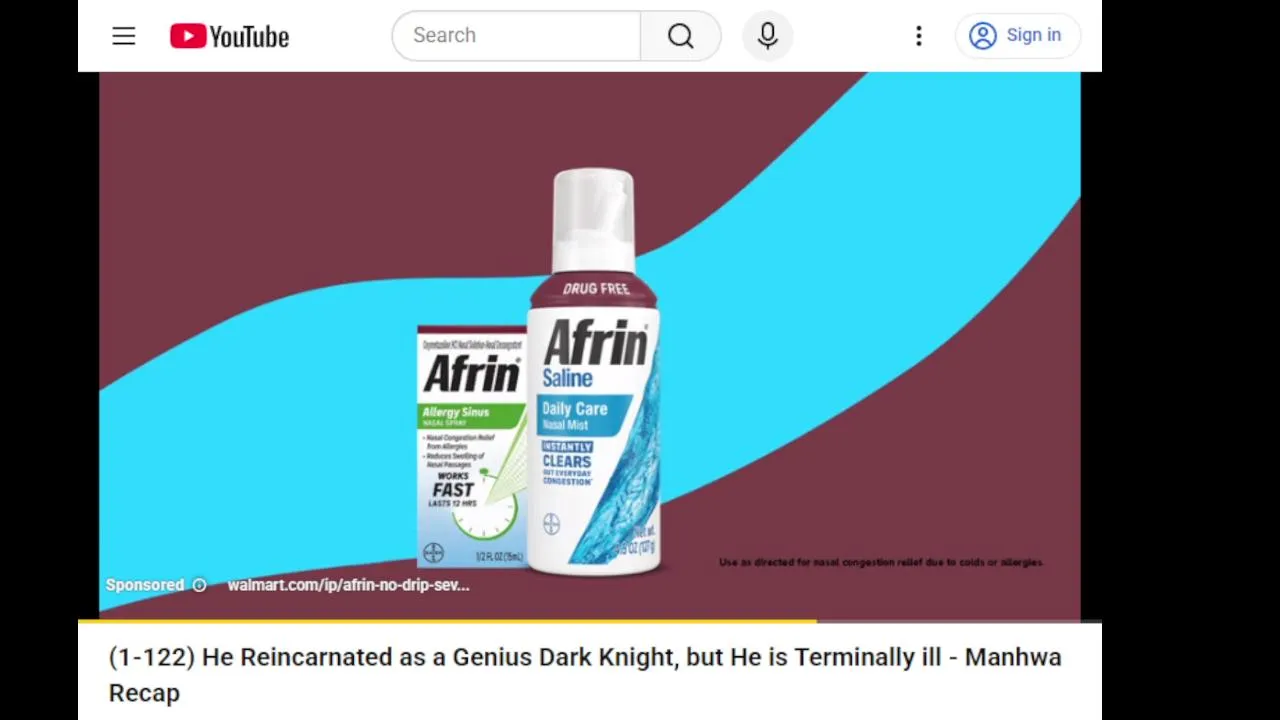The width and height of the screenshot is (1280, 720).
Task: Click the search magnifier button
Action: click(680, 36)
